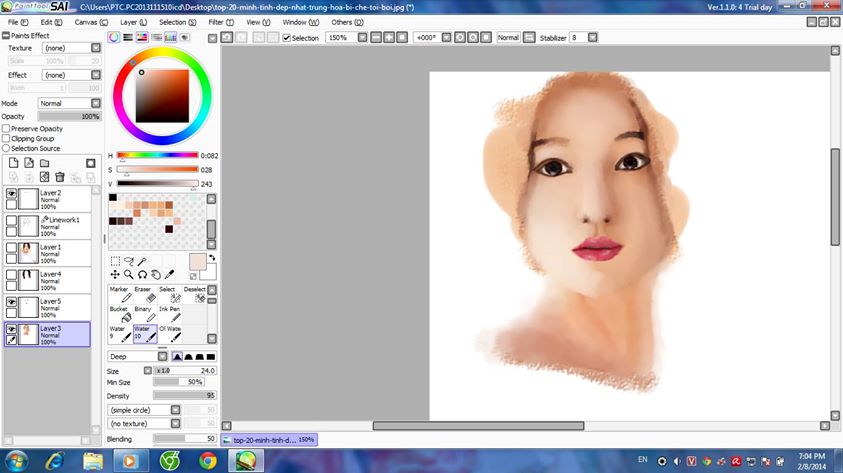Screen dimensions: 843x473
Task: Hide Layer5 with its eye icon
Action: click(11, 302)
